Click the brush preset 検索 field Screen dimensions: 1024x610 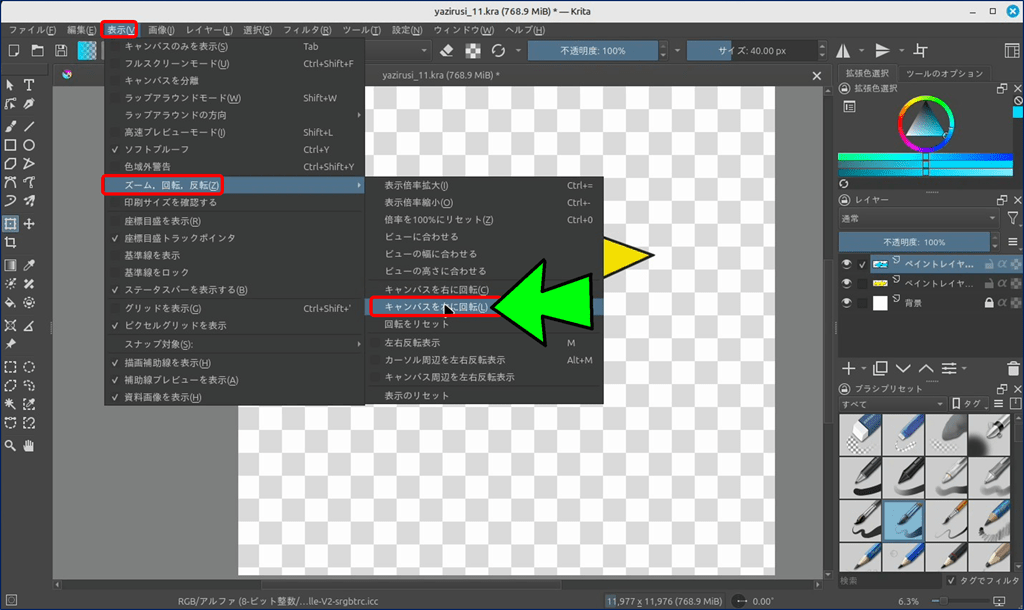(x=888, y=580)
